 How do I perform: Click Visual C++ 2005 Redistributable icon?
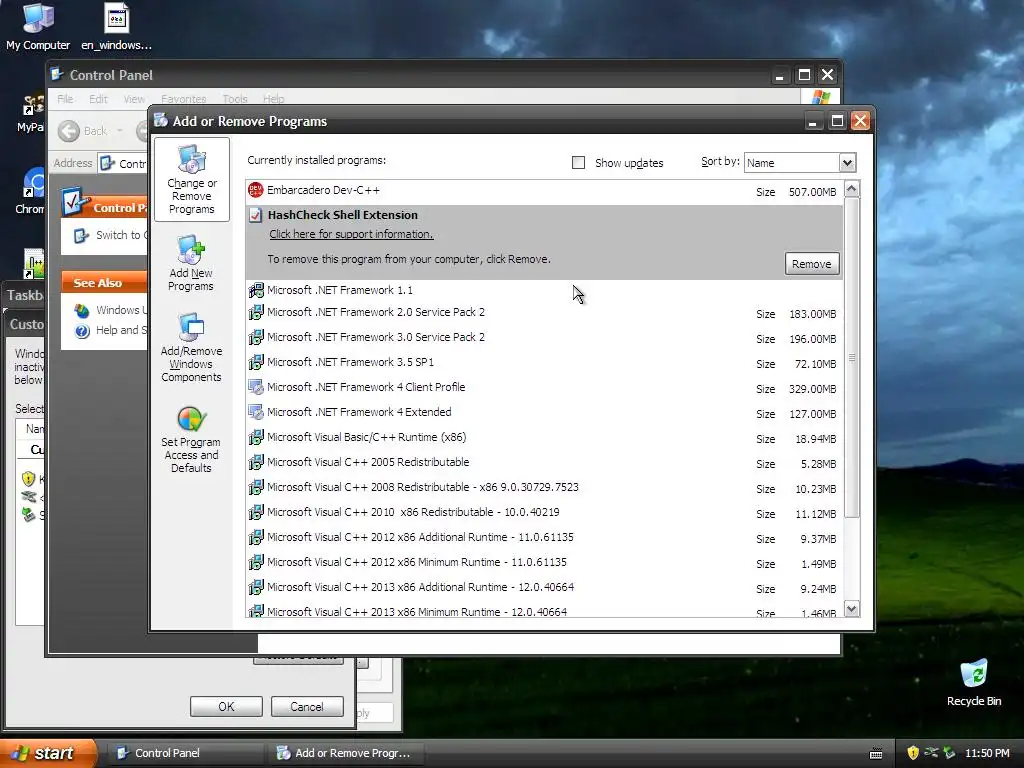[x=256, y=462]
